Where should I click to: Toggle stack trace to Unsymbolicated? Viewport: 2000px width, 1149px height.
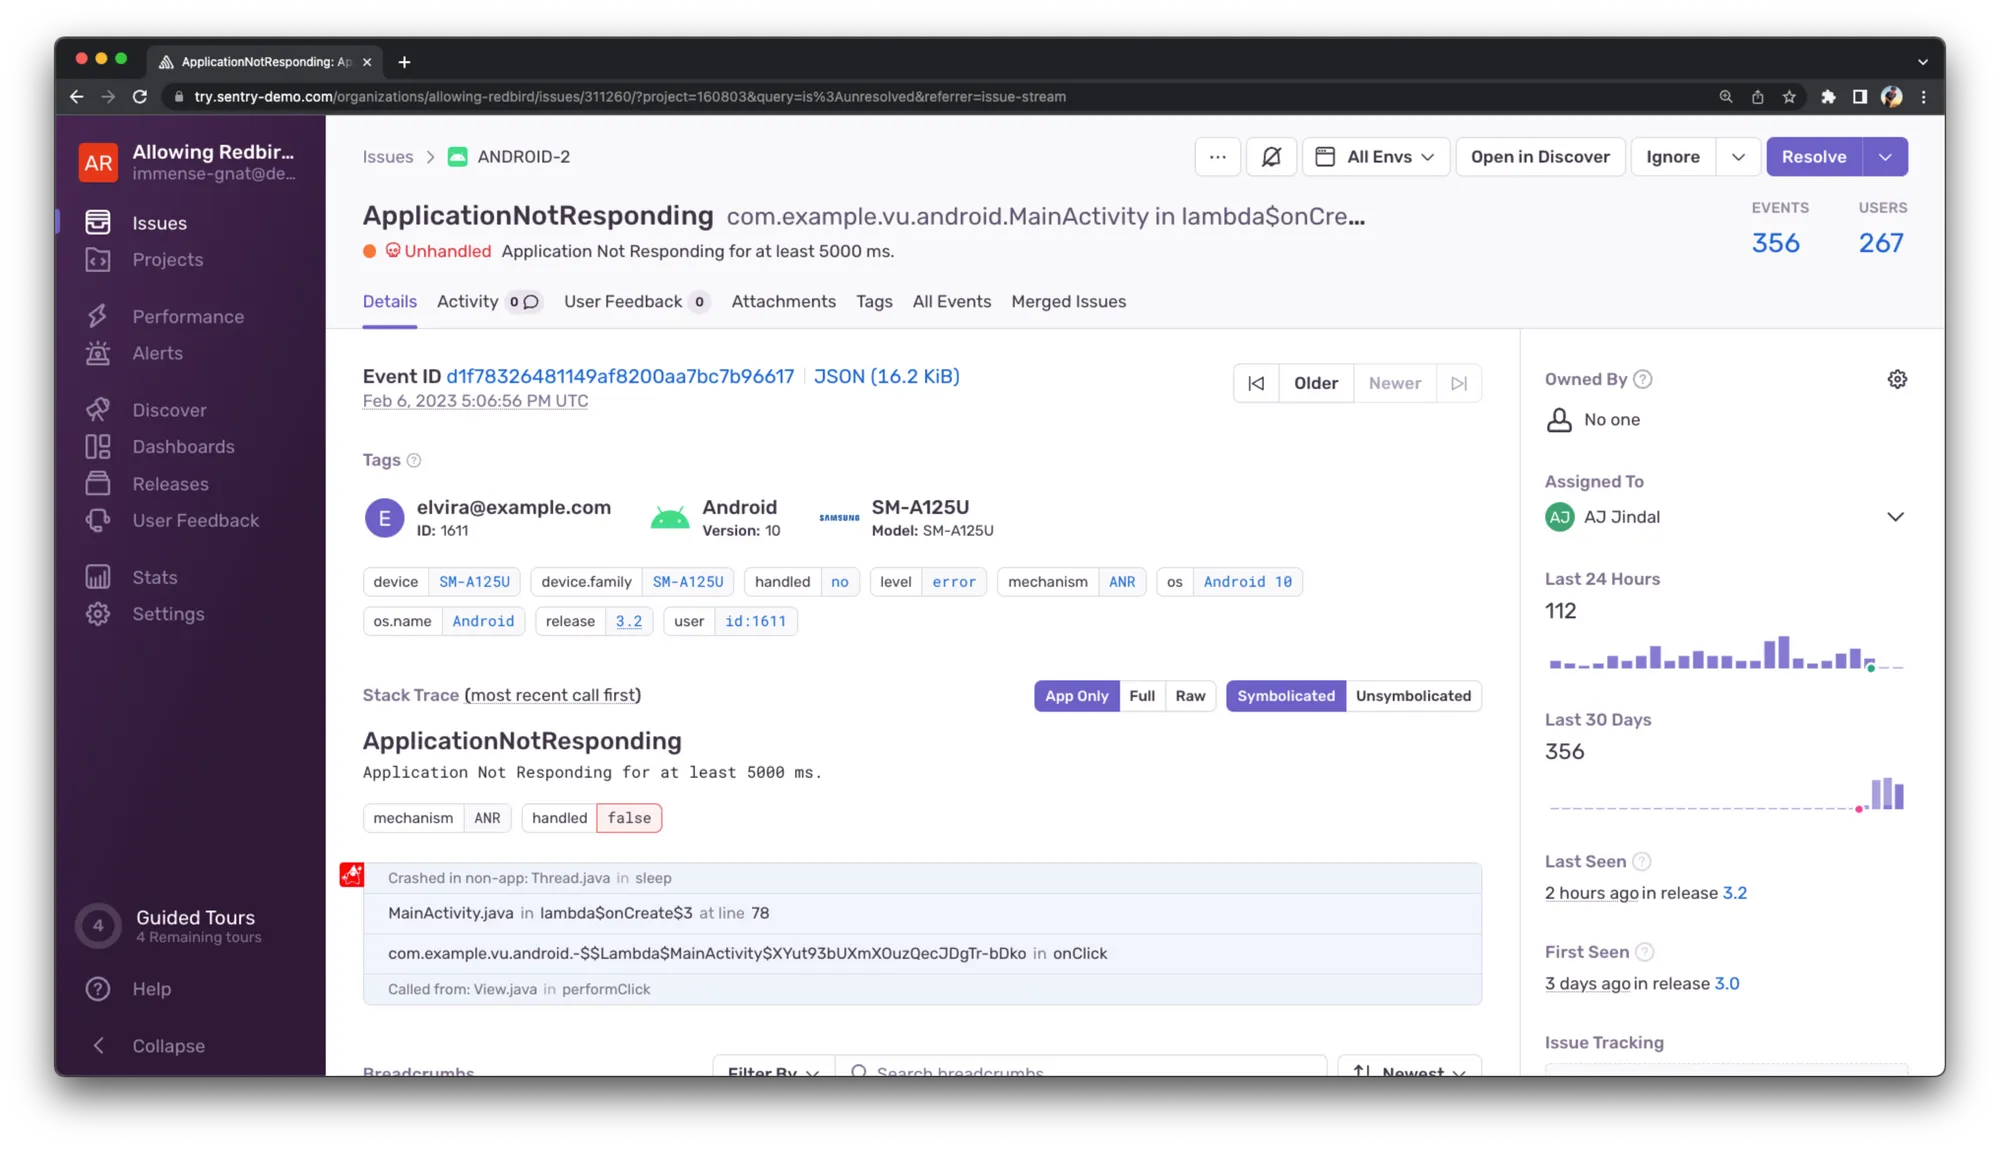click(1412, 696)
